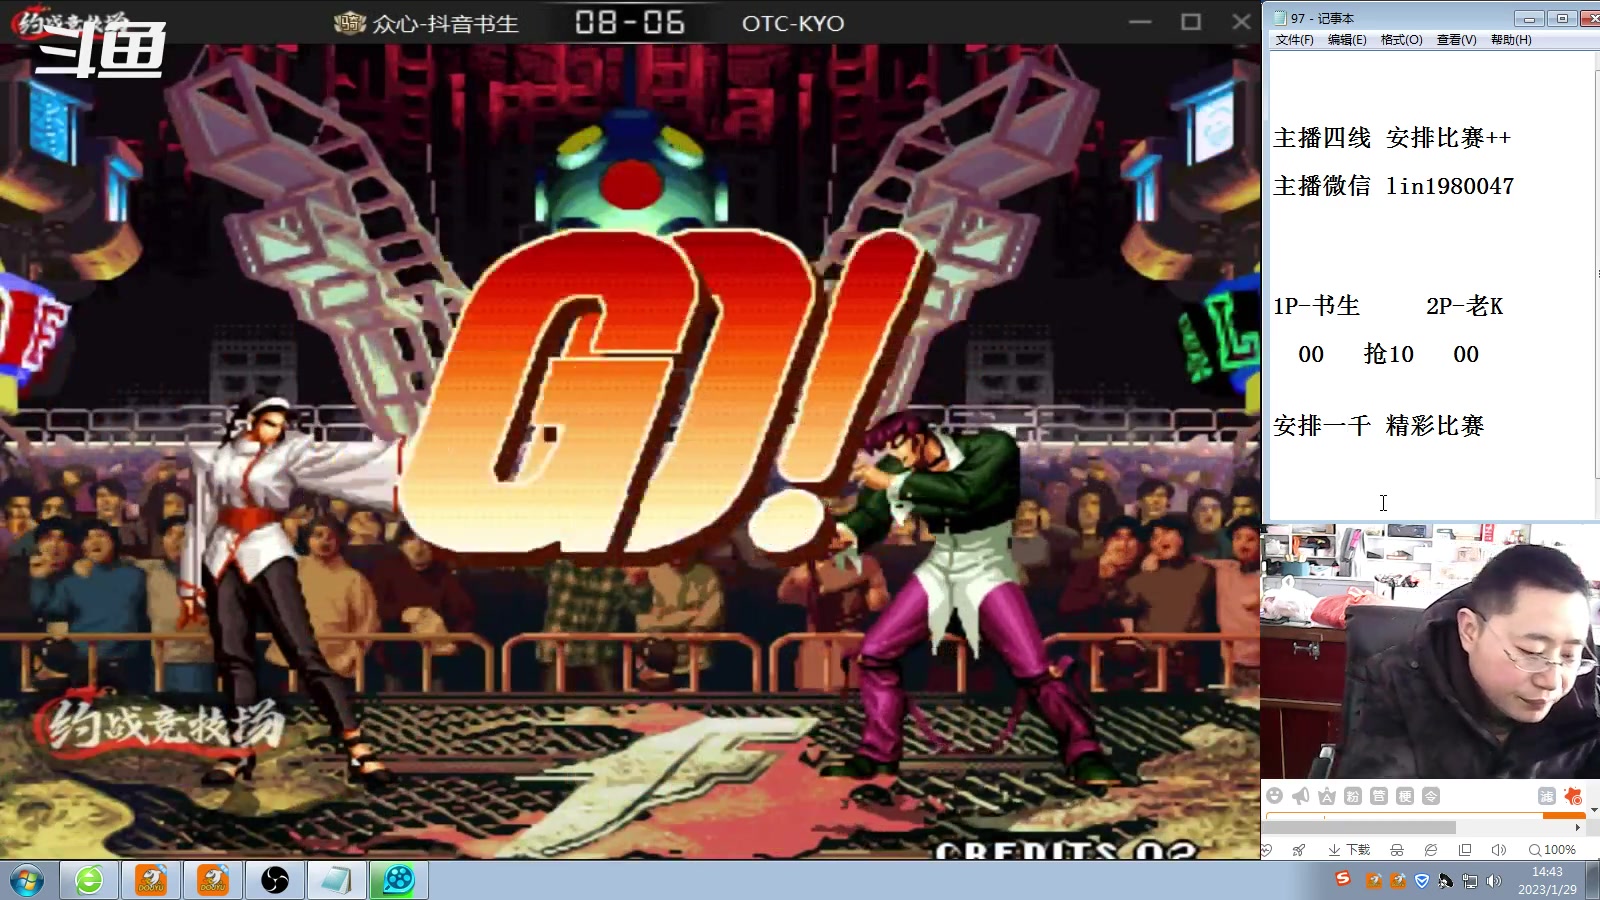The height and width of the screenshot is (900, 1600).
Task: Click the text 1P-书生 in Notepad
Action: pos(1316,306)
